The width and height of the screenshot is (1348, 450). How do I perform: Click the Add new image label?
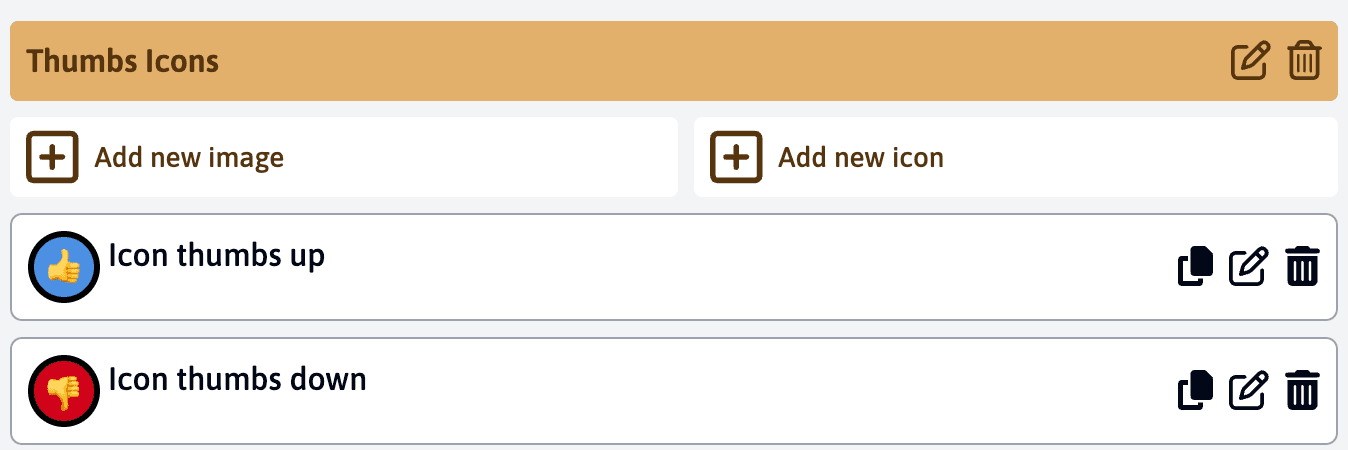click(x=189, y=158)
